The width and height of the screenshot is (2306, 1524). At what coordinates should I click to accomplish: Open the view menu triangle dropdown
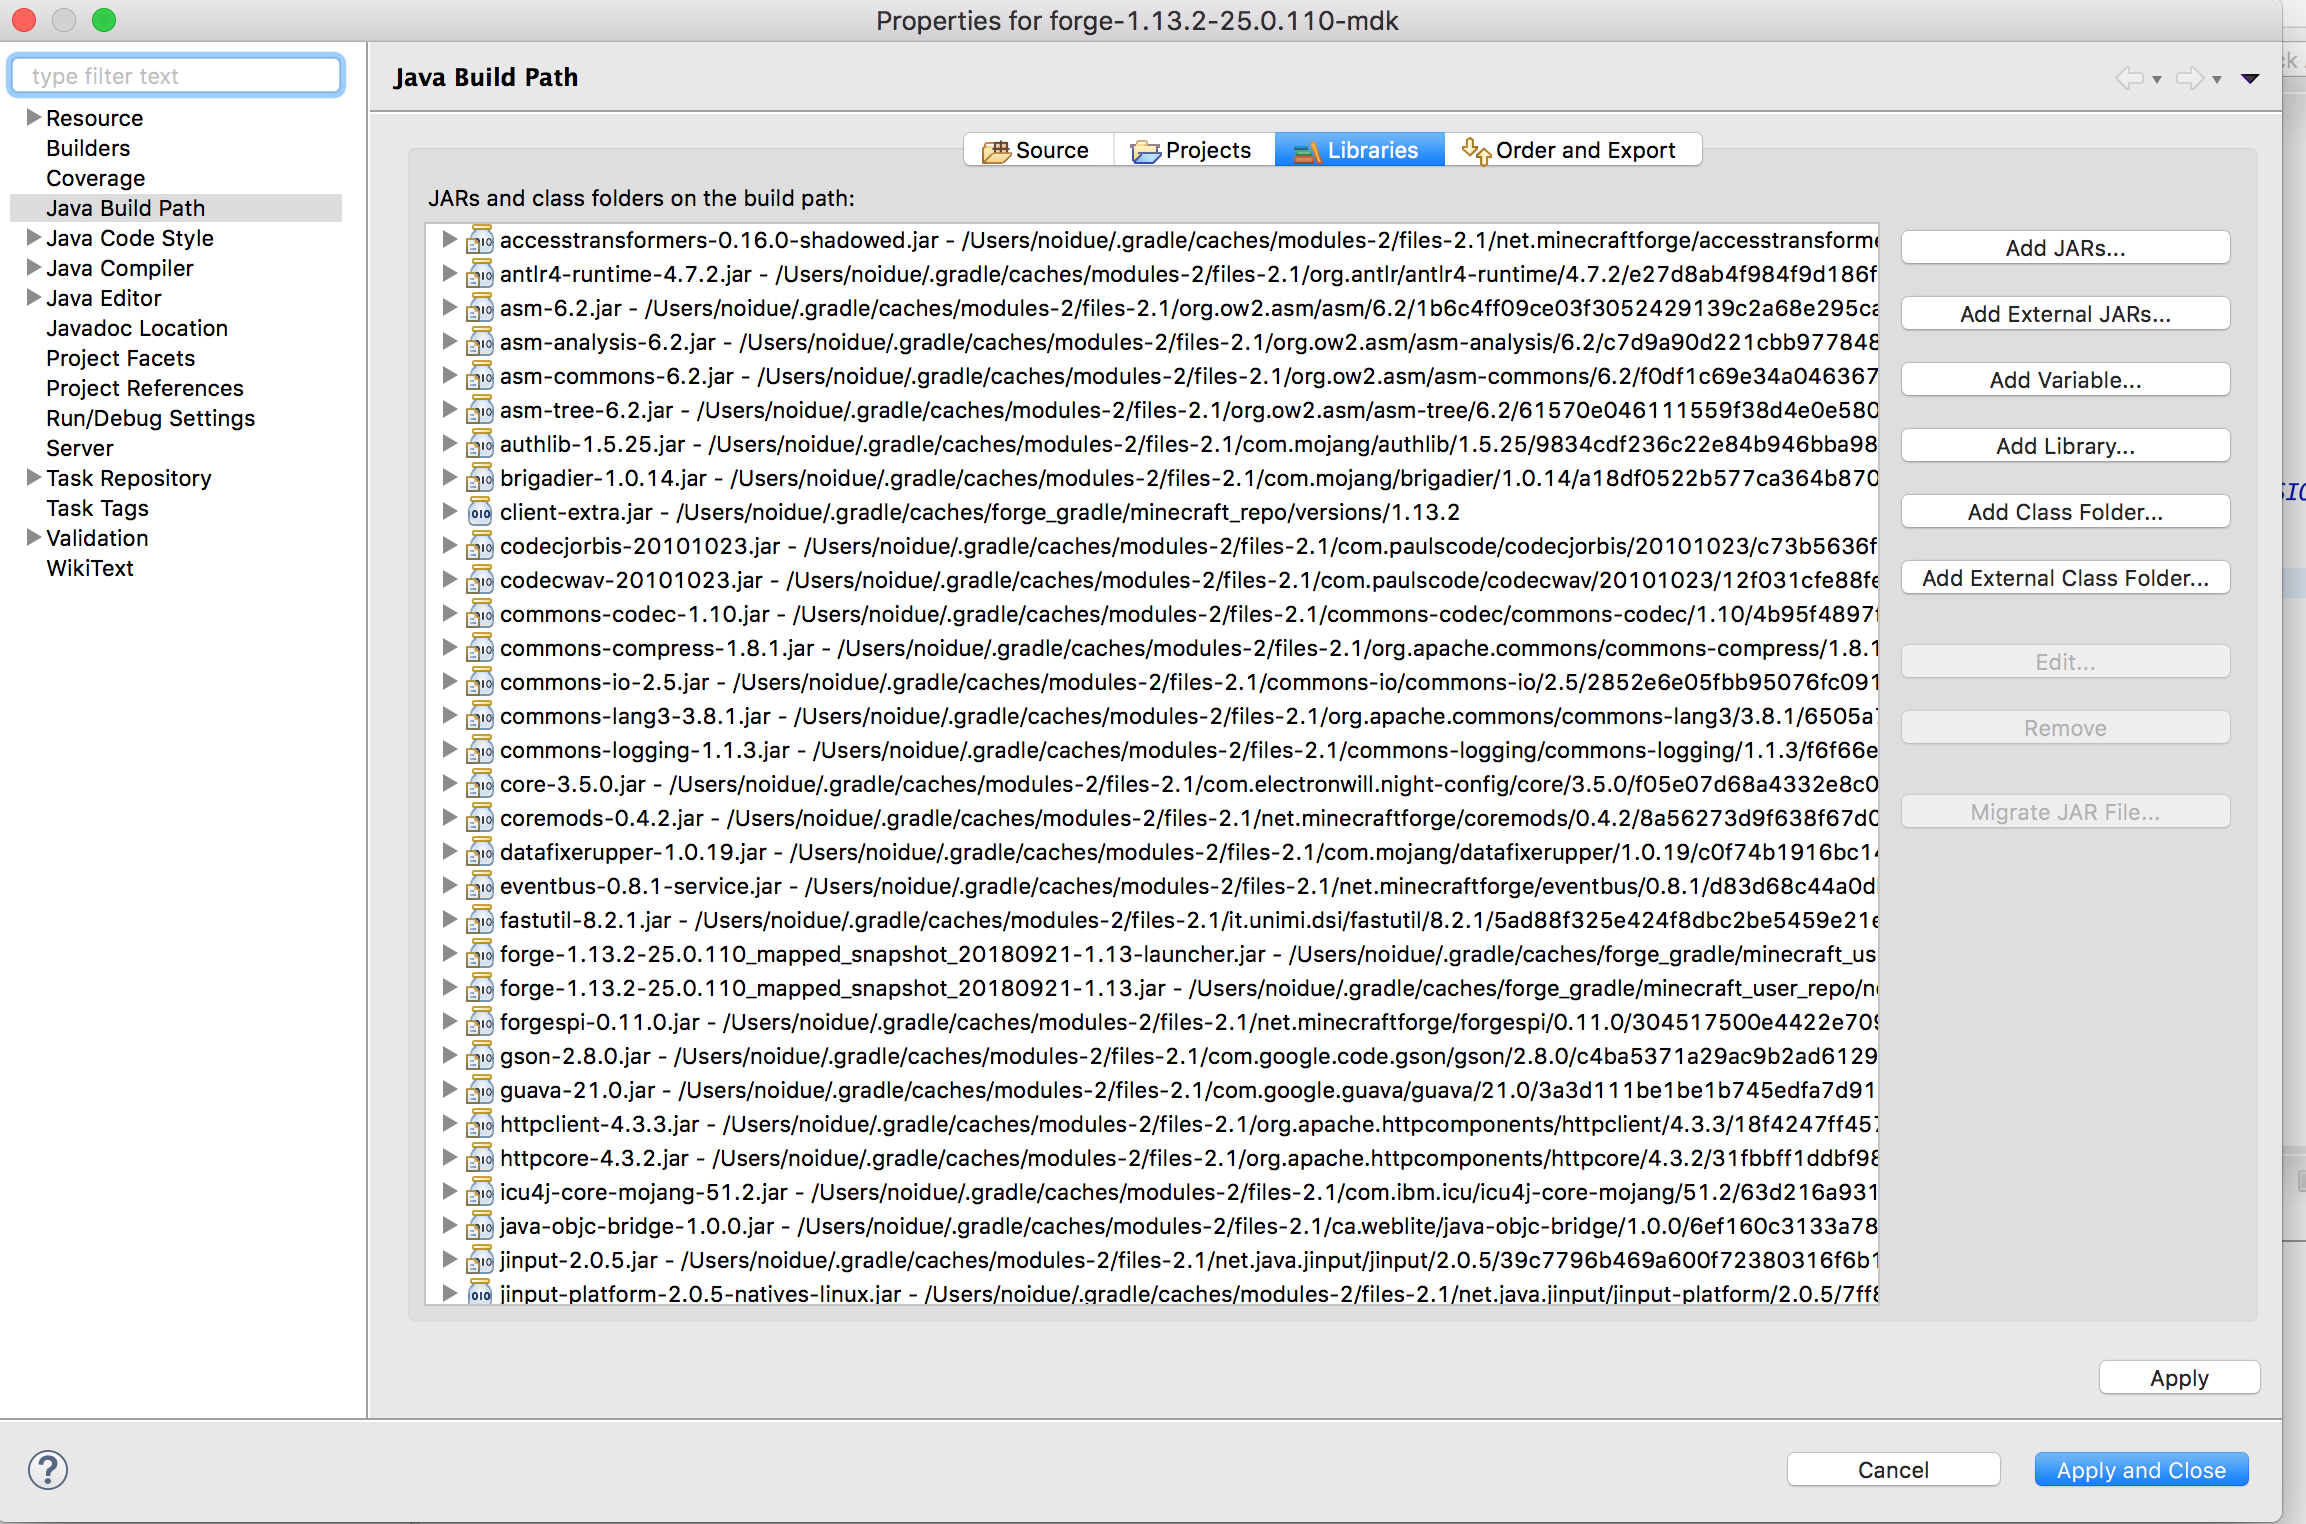coord(2250,78)
